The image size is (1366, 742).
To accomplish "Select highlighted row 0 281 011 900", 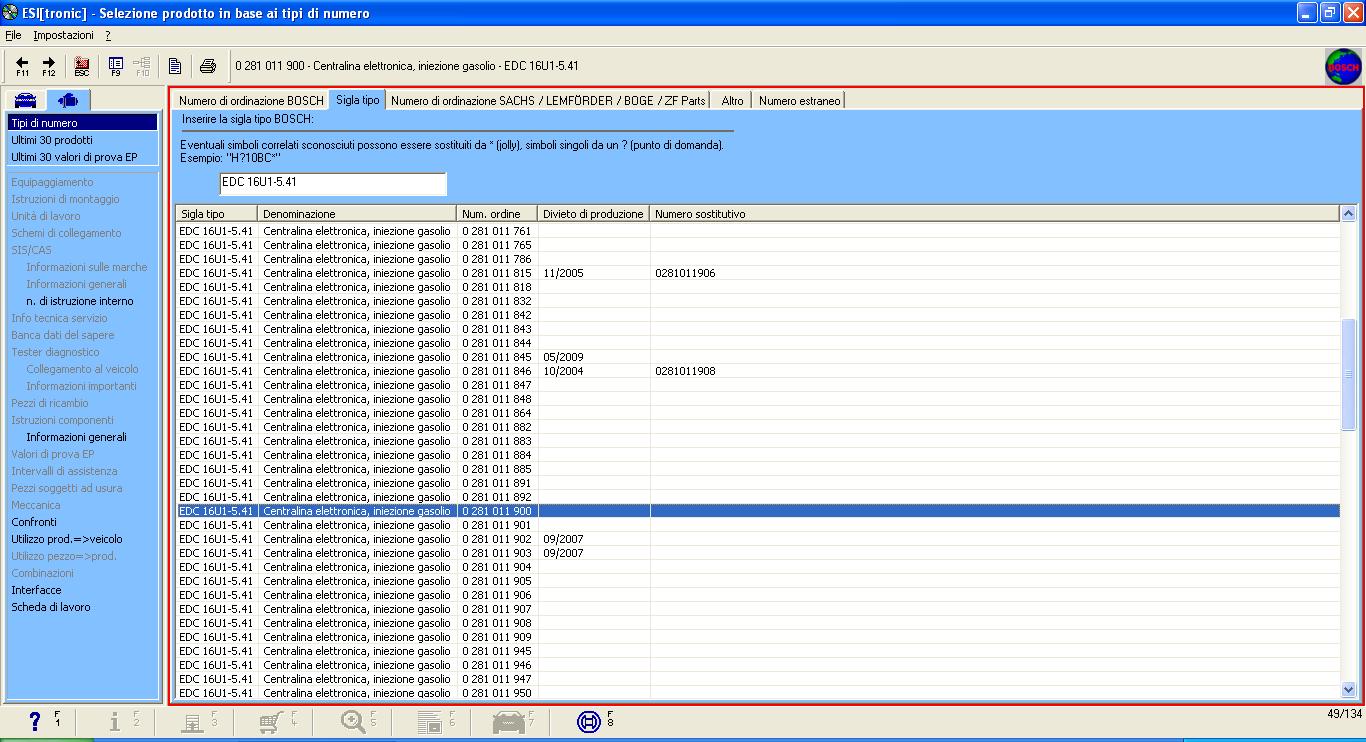I will (x=758, y=511).
